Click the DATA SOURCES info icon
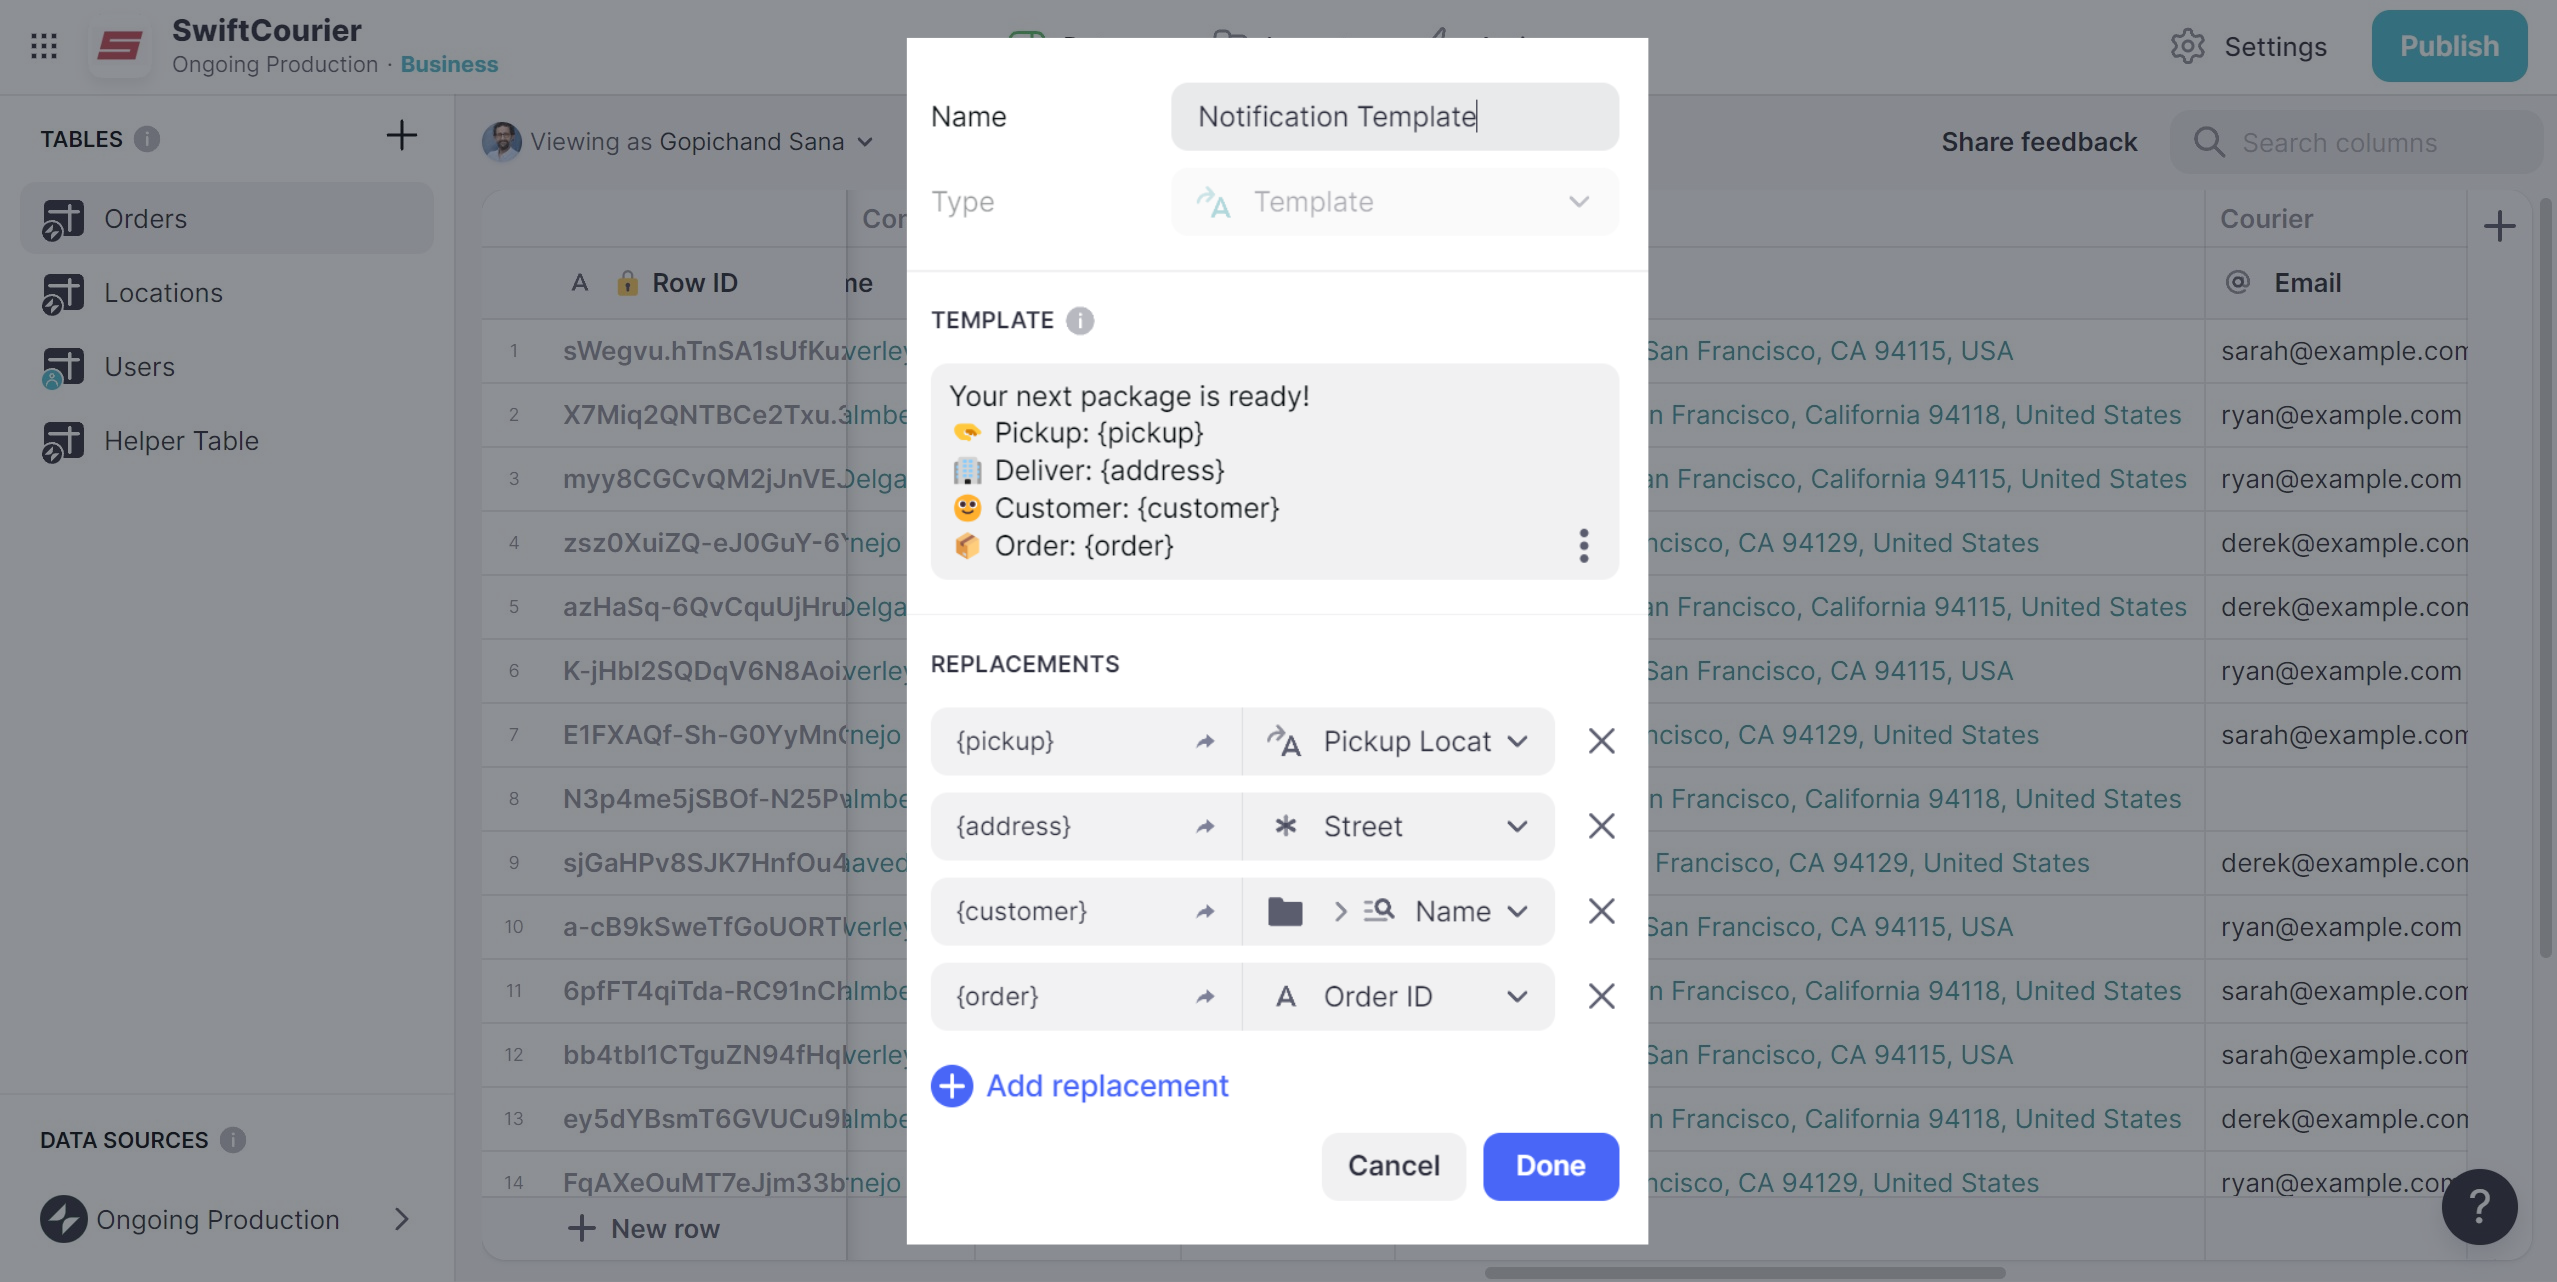The width and height of the screenshot is (2557, 1282). [233, 1140]
